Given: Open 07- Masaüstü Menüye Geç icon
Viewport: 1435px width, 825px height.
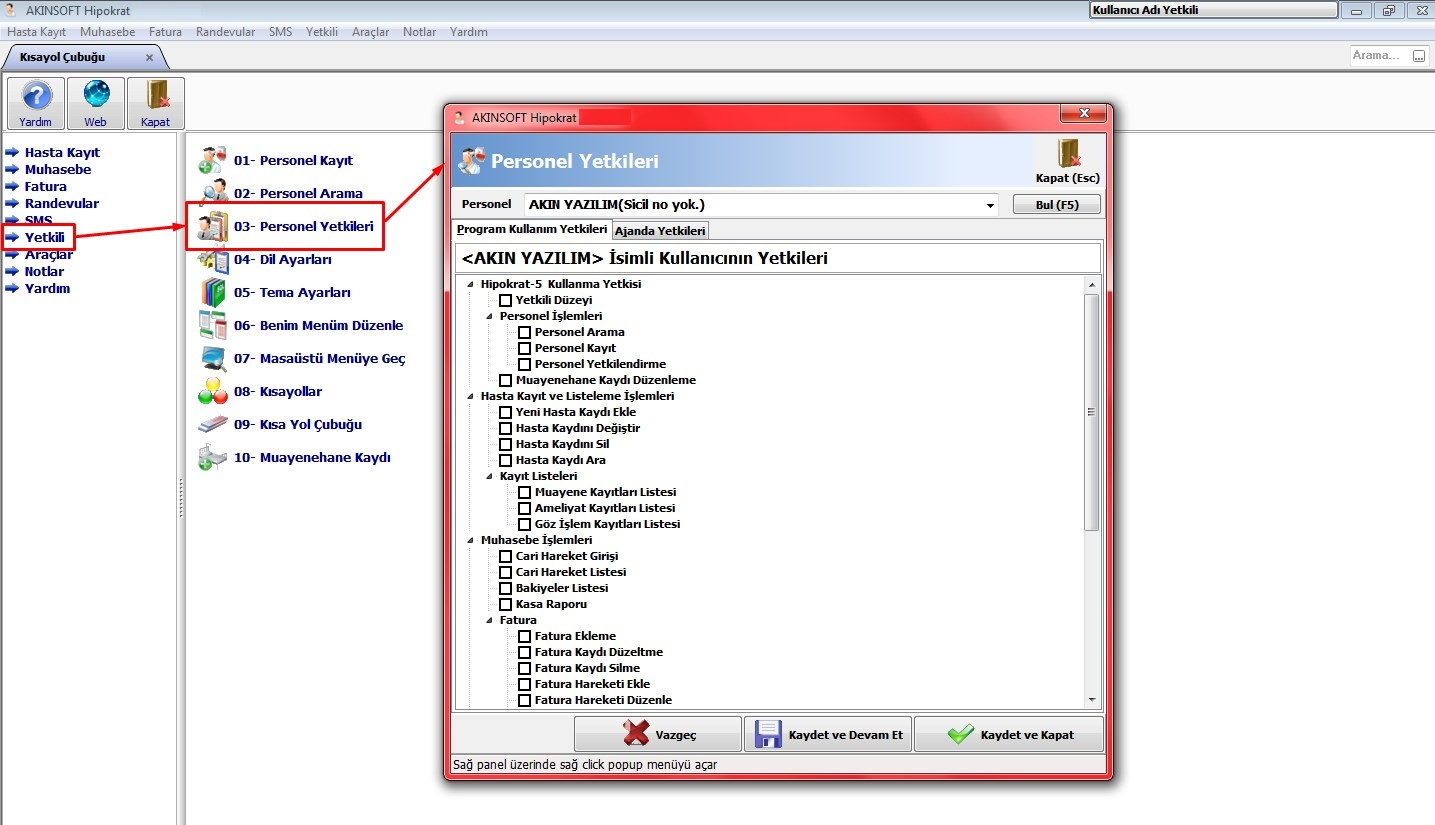Looking at the screenshot, I should click(213, 359).
